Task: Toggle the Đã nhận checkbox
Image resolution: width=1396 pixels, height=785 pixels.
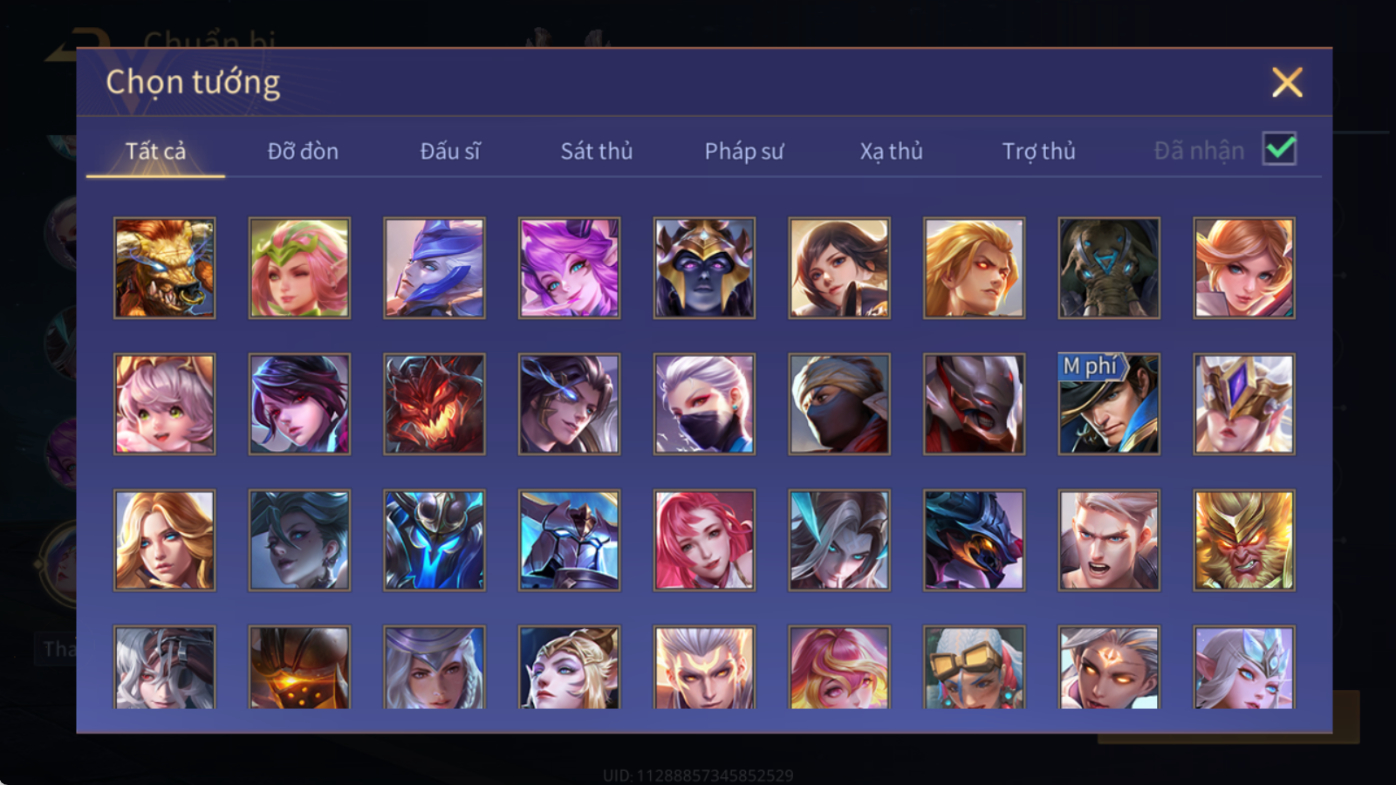Action: (1279, 149)
